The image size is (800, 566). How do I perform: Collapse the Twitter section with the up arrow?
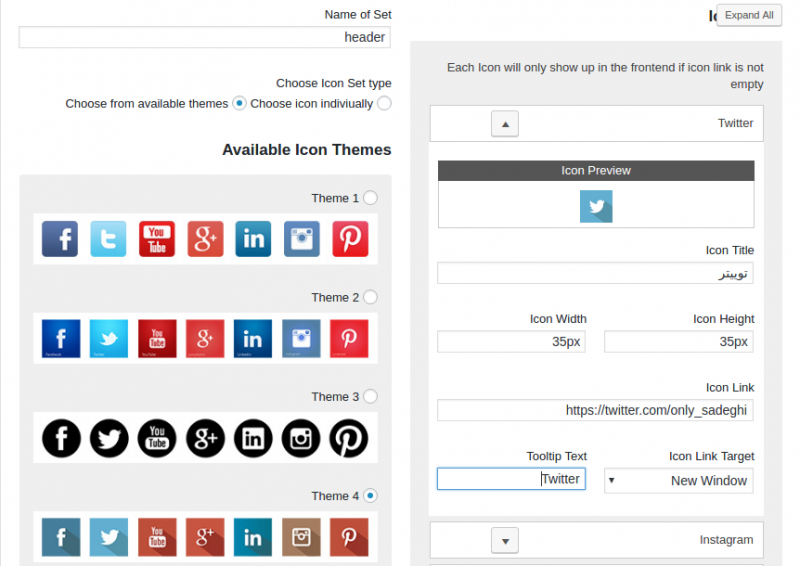point(505,124)
